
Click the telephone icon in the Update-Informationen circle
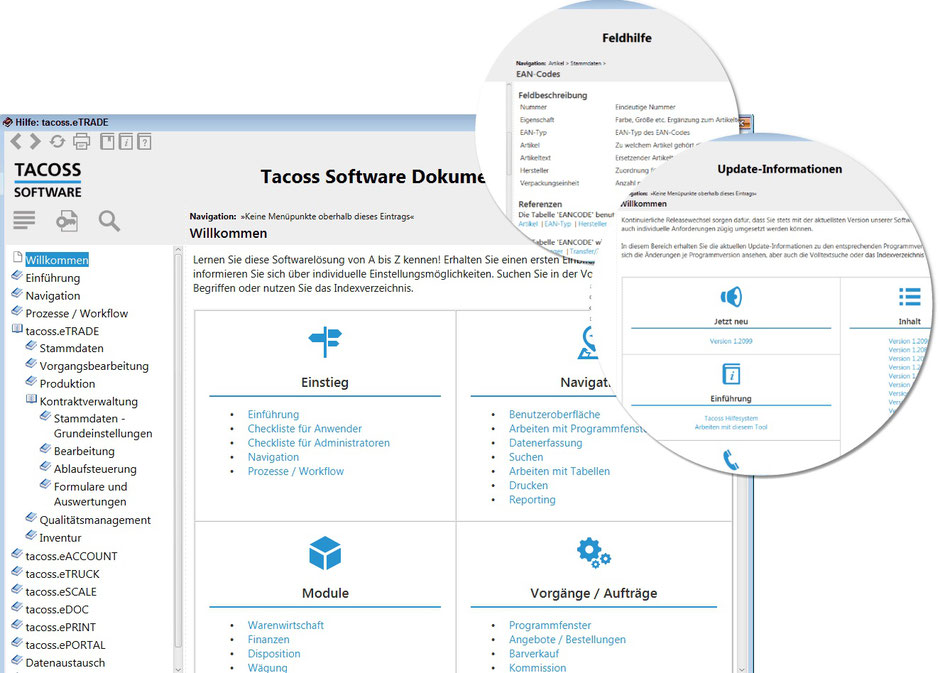[731, 460]
